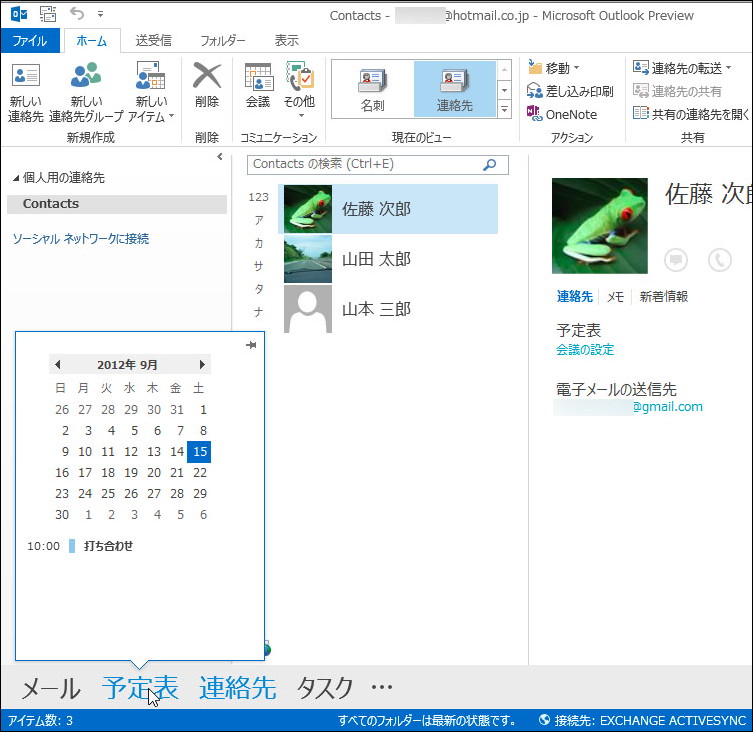
Task: Click Open Shared Contacts (共有の連絡先を開く)
Action: (x=691, y=114)
